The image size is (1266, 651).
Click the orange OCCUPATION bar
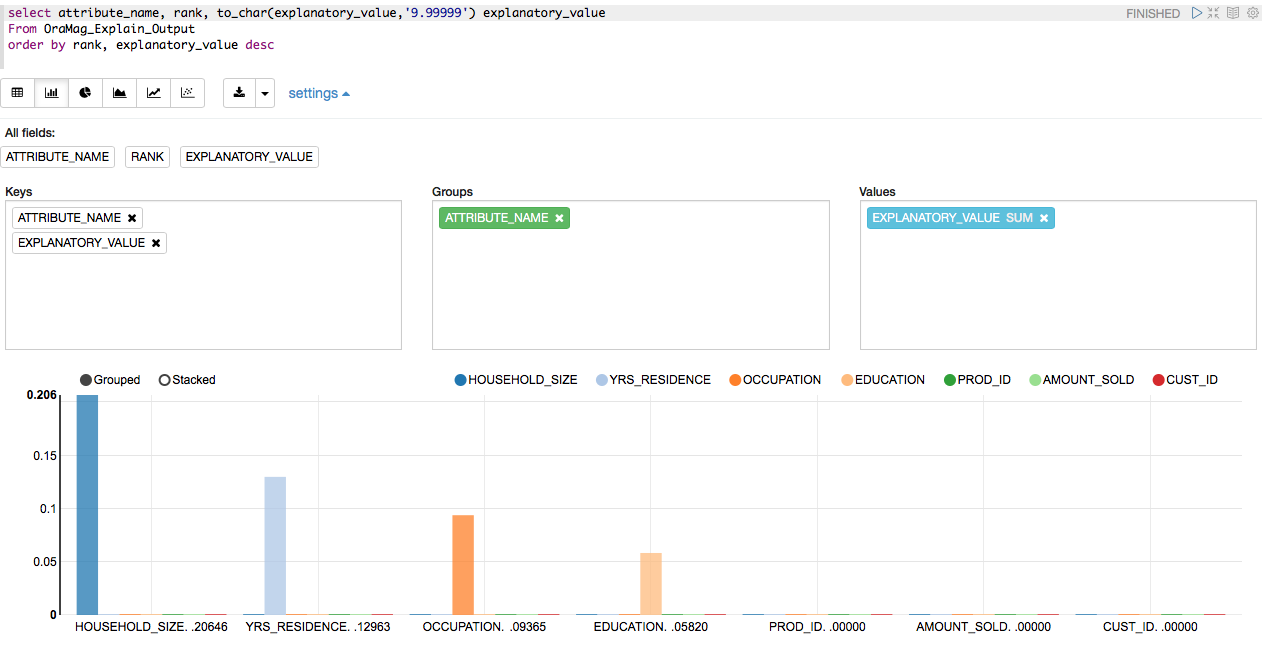(x=463, y=565)
